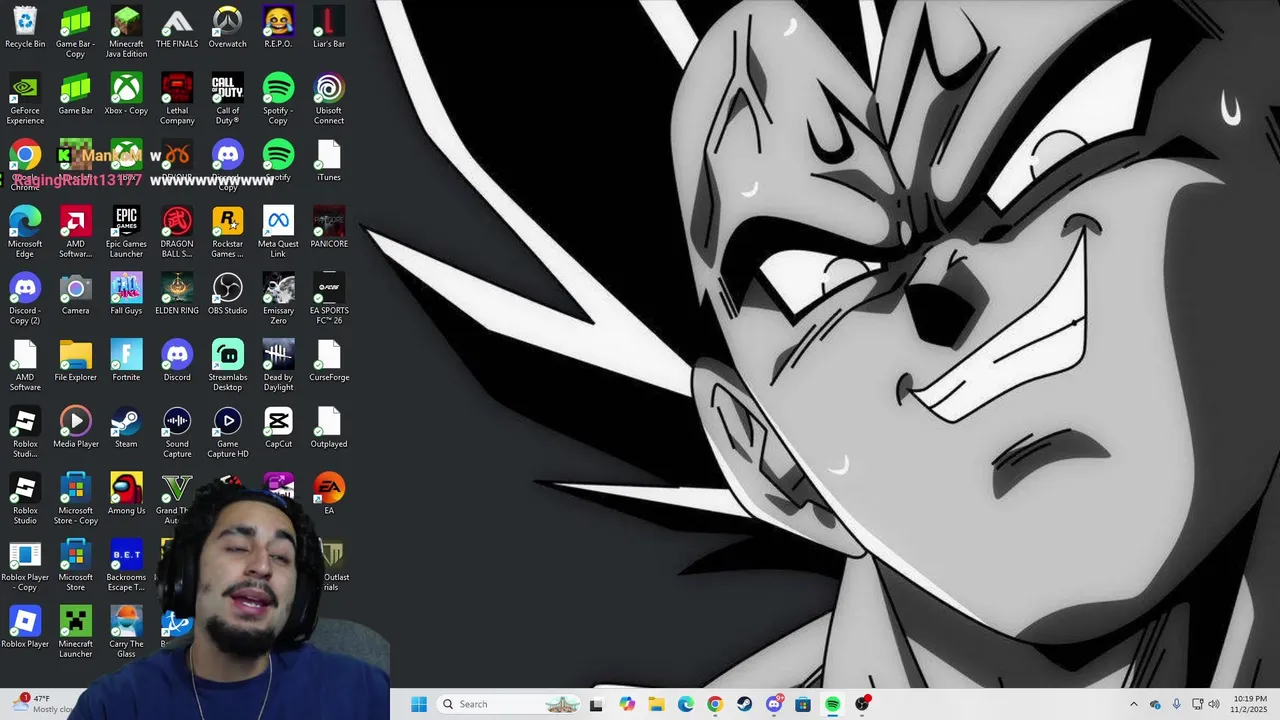1280x720 pixels.
Task: Select the Emissary Zero desktop icon
Action: click(278, 299)
